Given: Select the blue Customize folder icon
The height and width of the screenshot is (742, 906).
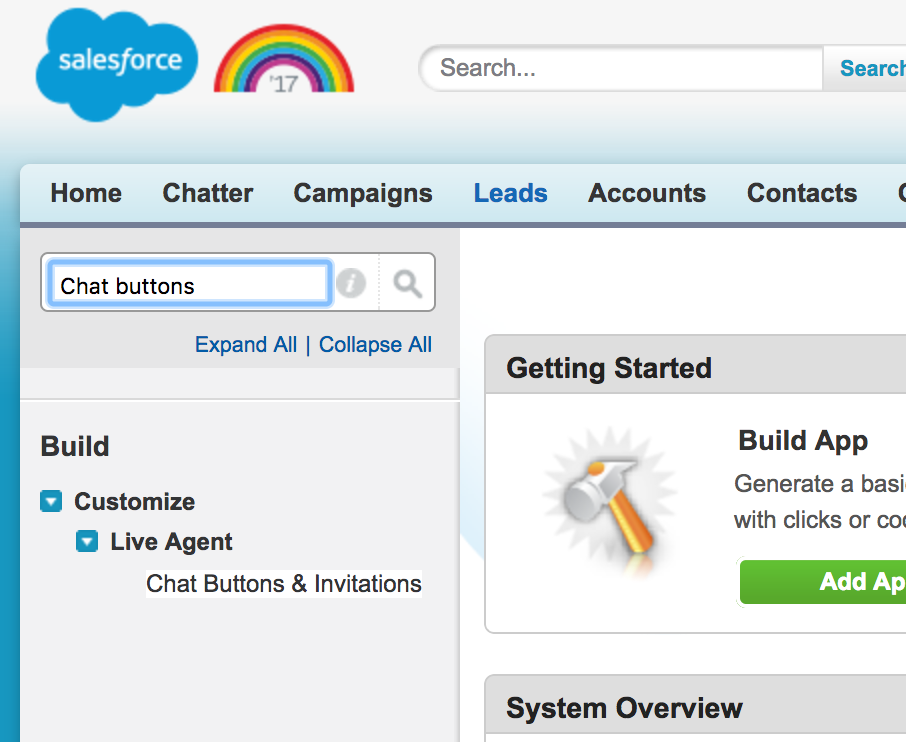Looking at the screenshot, I should tap(51, 501).
